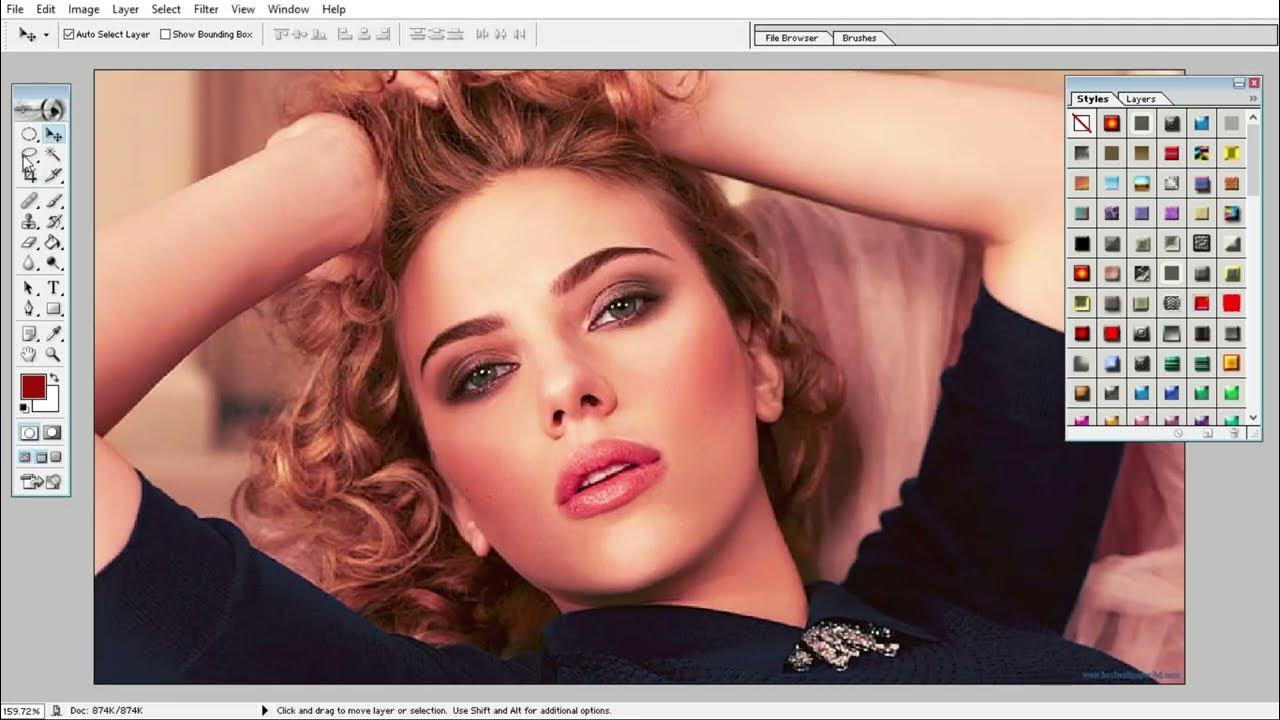Choose the Path Selection arrow tool
The width and height of the screenshot is (1280, 720).
[x=29, y=288]
